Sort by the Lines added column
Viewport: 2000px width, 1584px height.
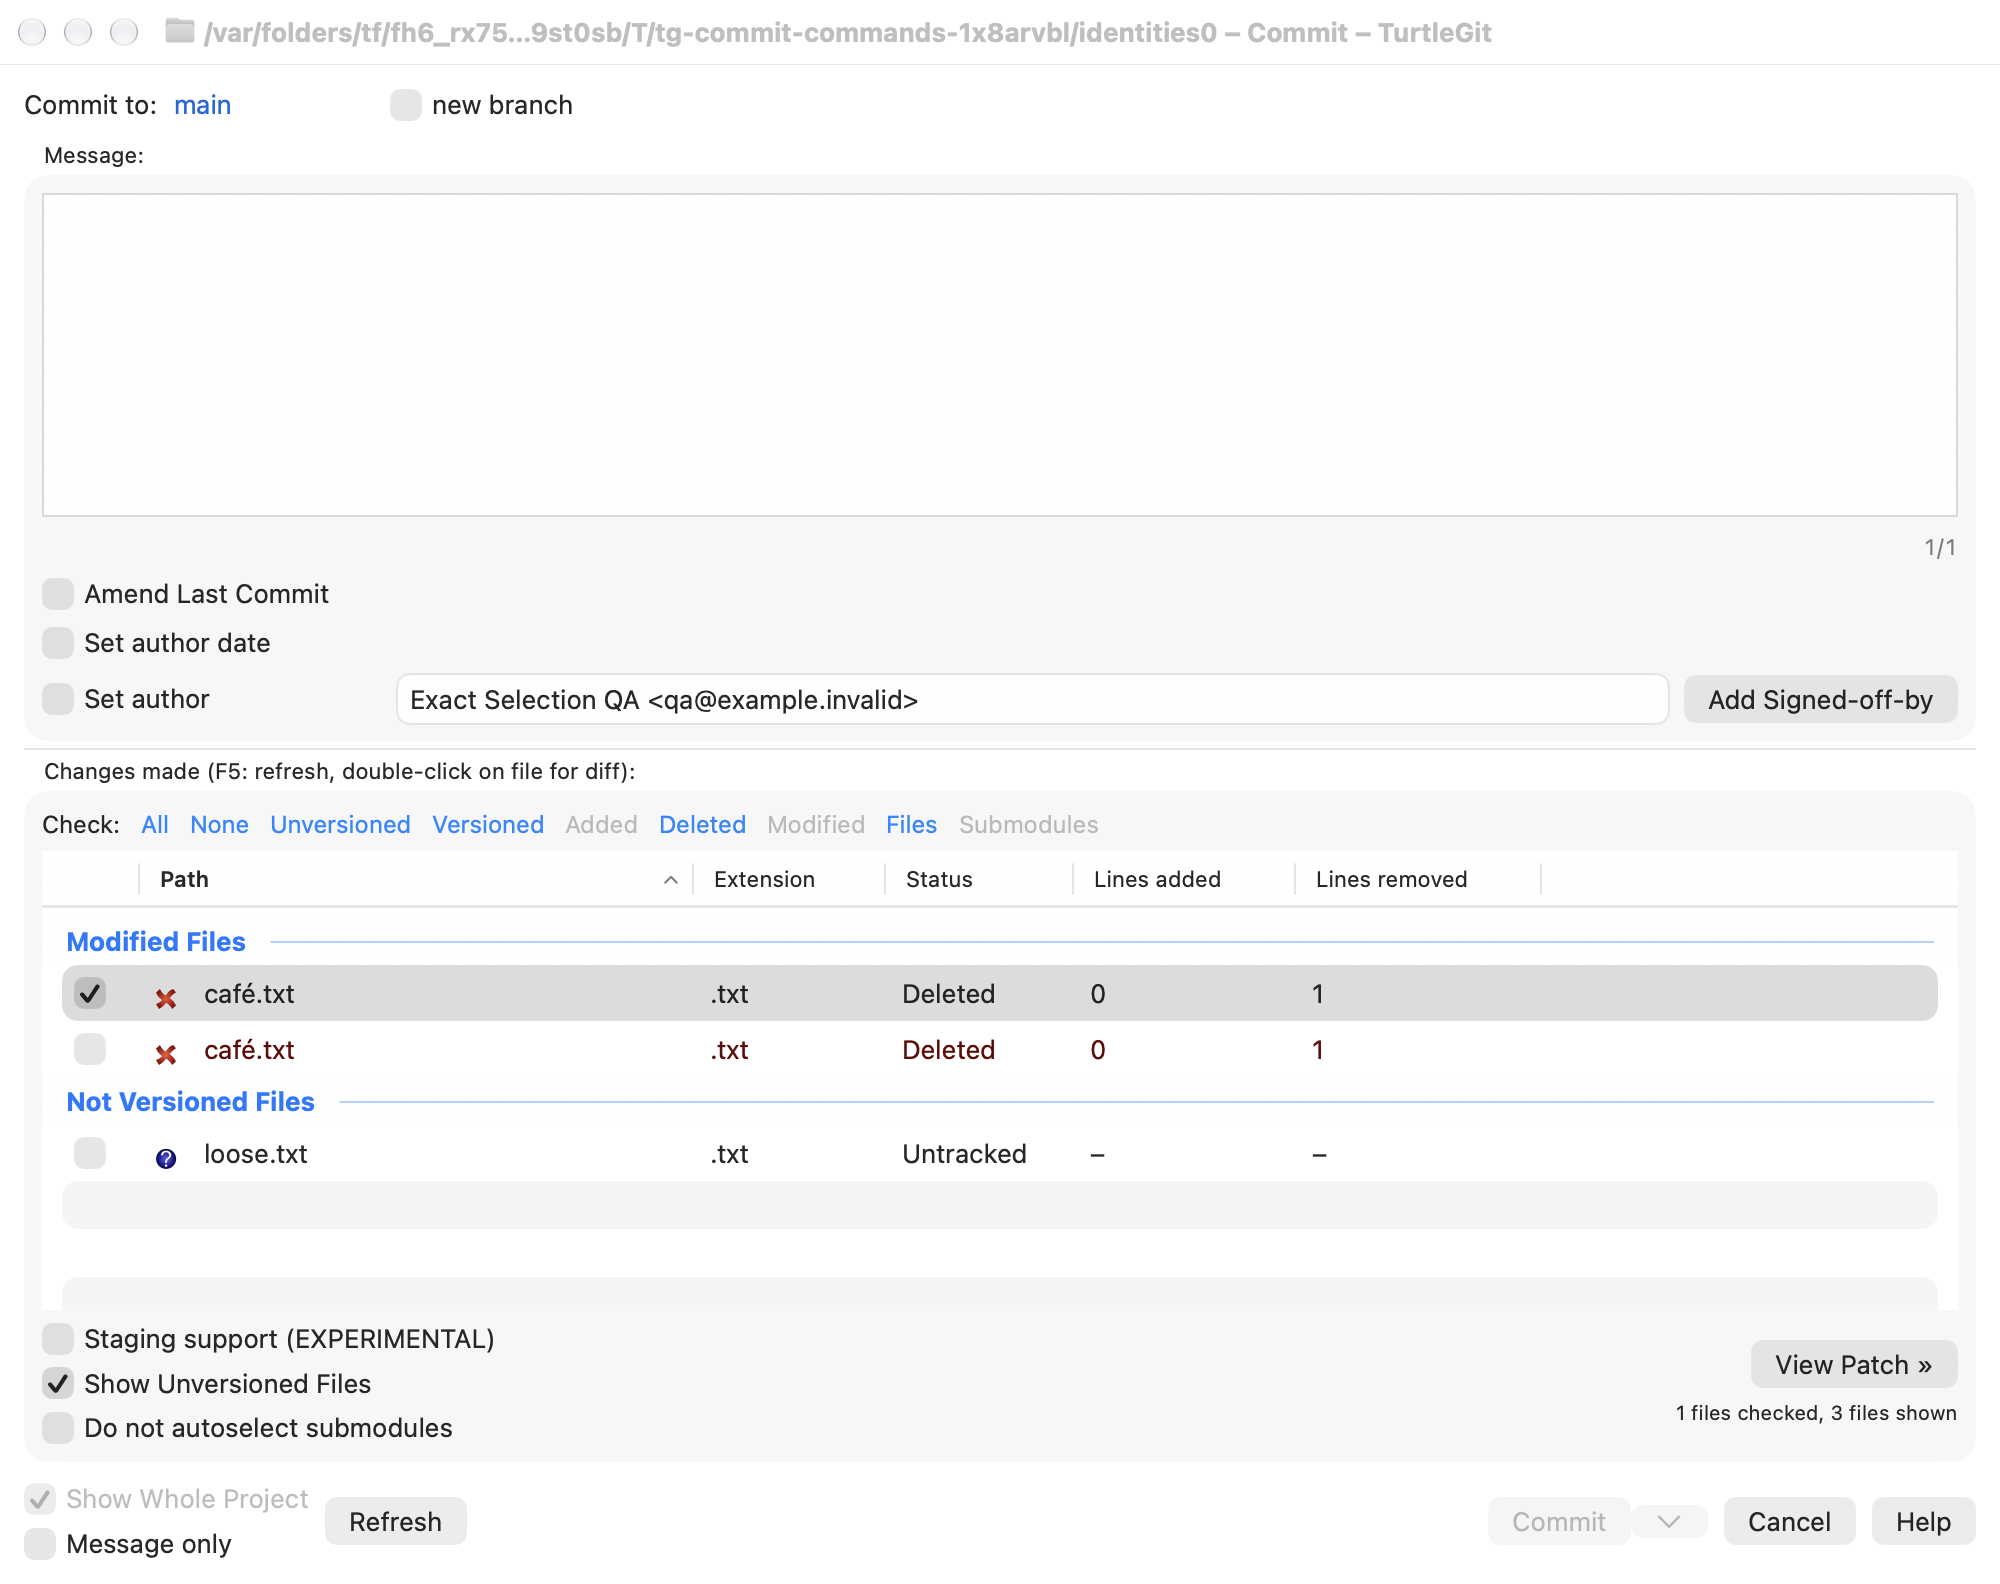(x=1184, y=879)
